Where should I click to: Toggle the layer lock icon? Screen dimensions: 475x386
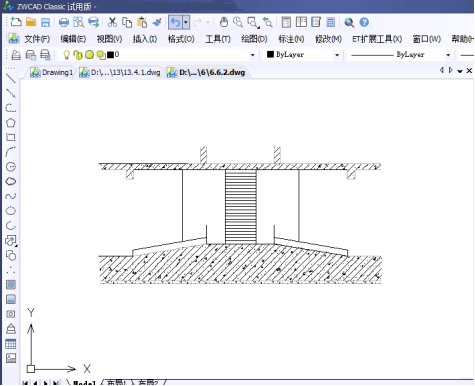coord(78,55)
